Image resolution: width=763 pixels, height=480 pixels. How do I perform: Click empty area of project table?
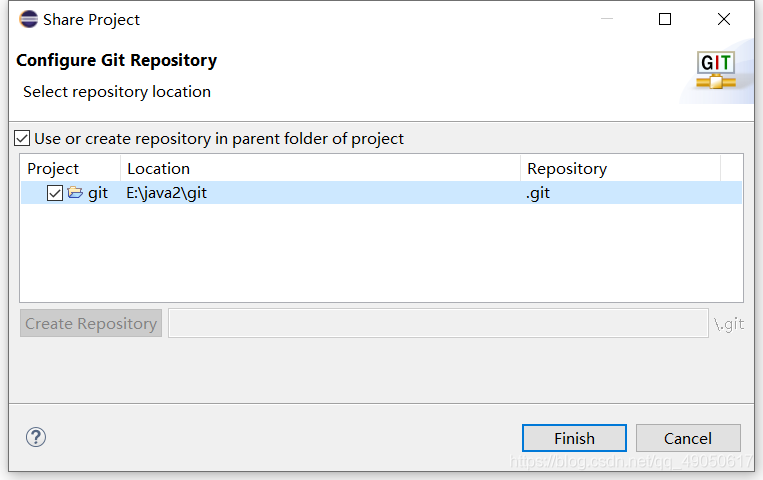coord(382,252)
